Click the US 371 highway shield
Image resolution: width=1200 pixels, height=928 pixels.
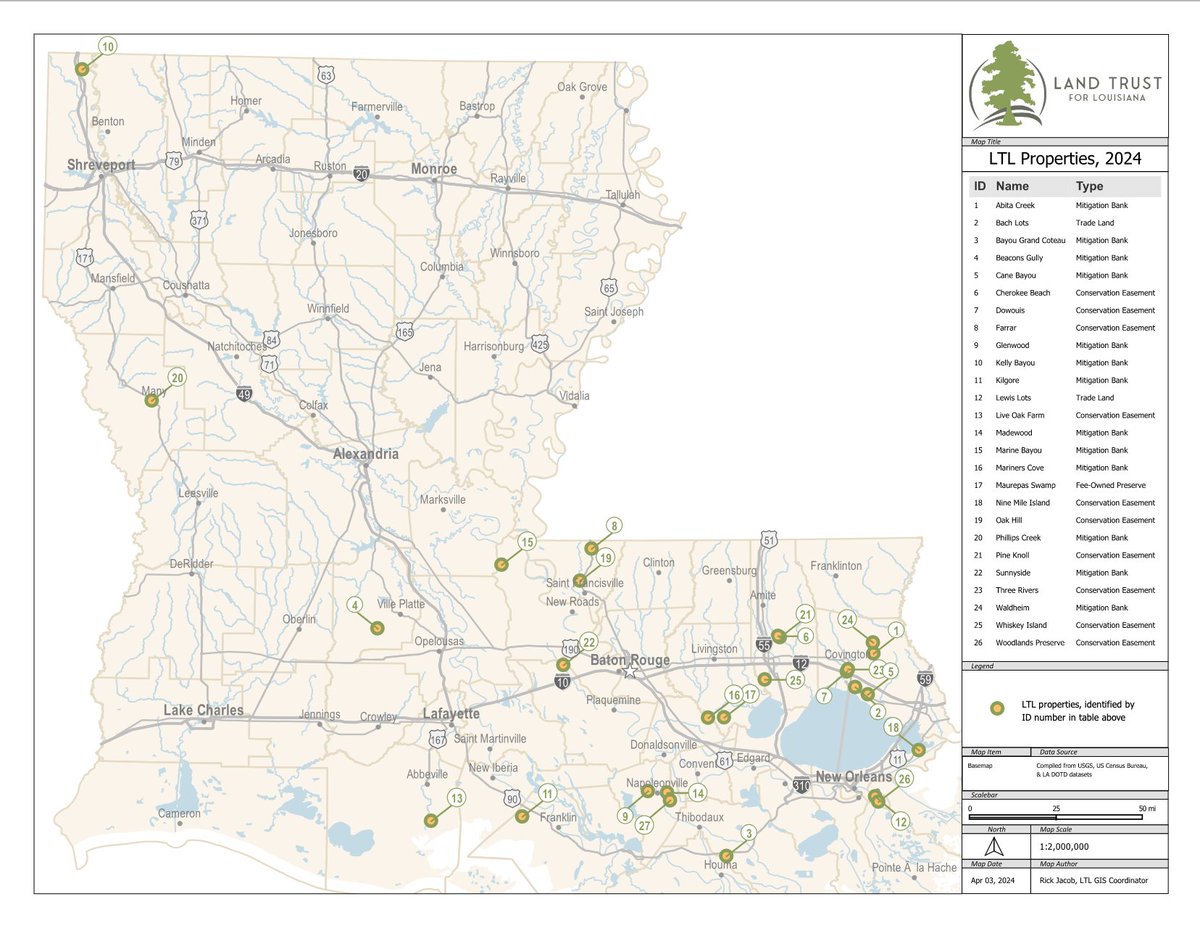[x=199, y=219]
